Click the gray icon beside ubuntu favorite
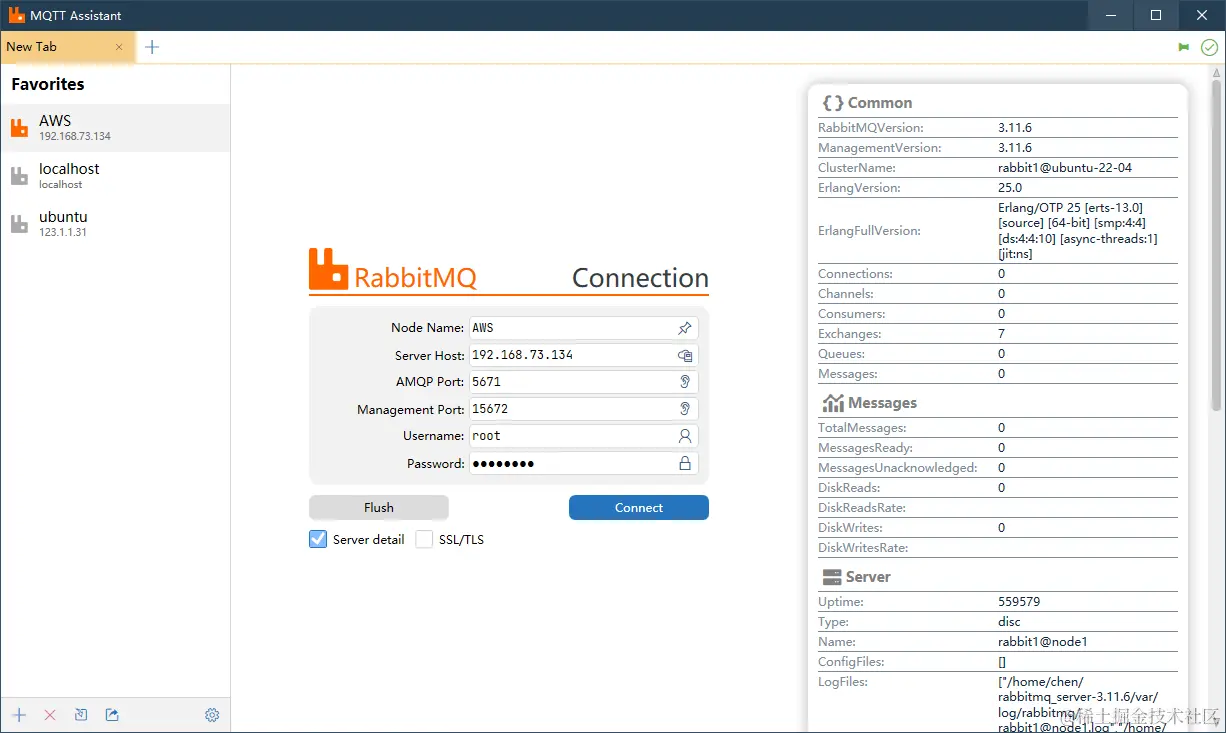 tap(19, 224)
